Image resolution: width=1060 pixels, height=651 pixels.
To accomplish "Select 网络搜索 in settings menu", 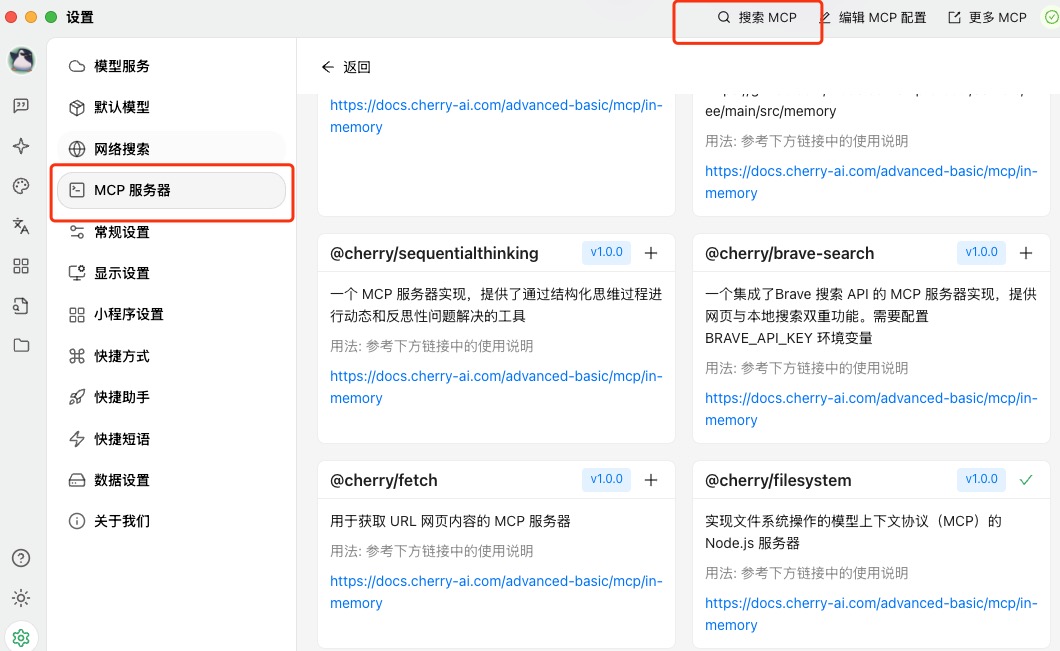I will pos(172,149).
